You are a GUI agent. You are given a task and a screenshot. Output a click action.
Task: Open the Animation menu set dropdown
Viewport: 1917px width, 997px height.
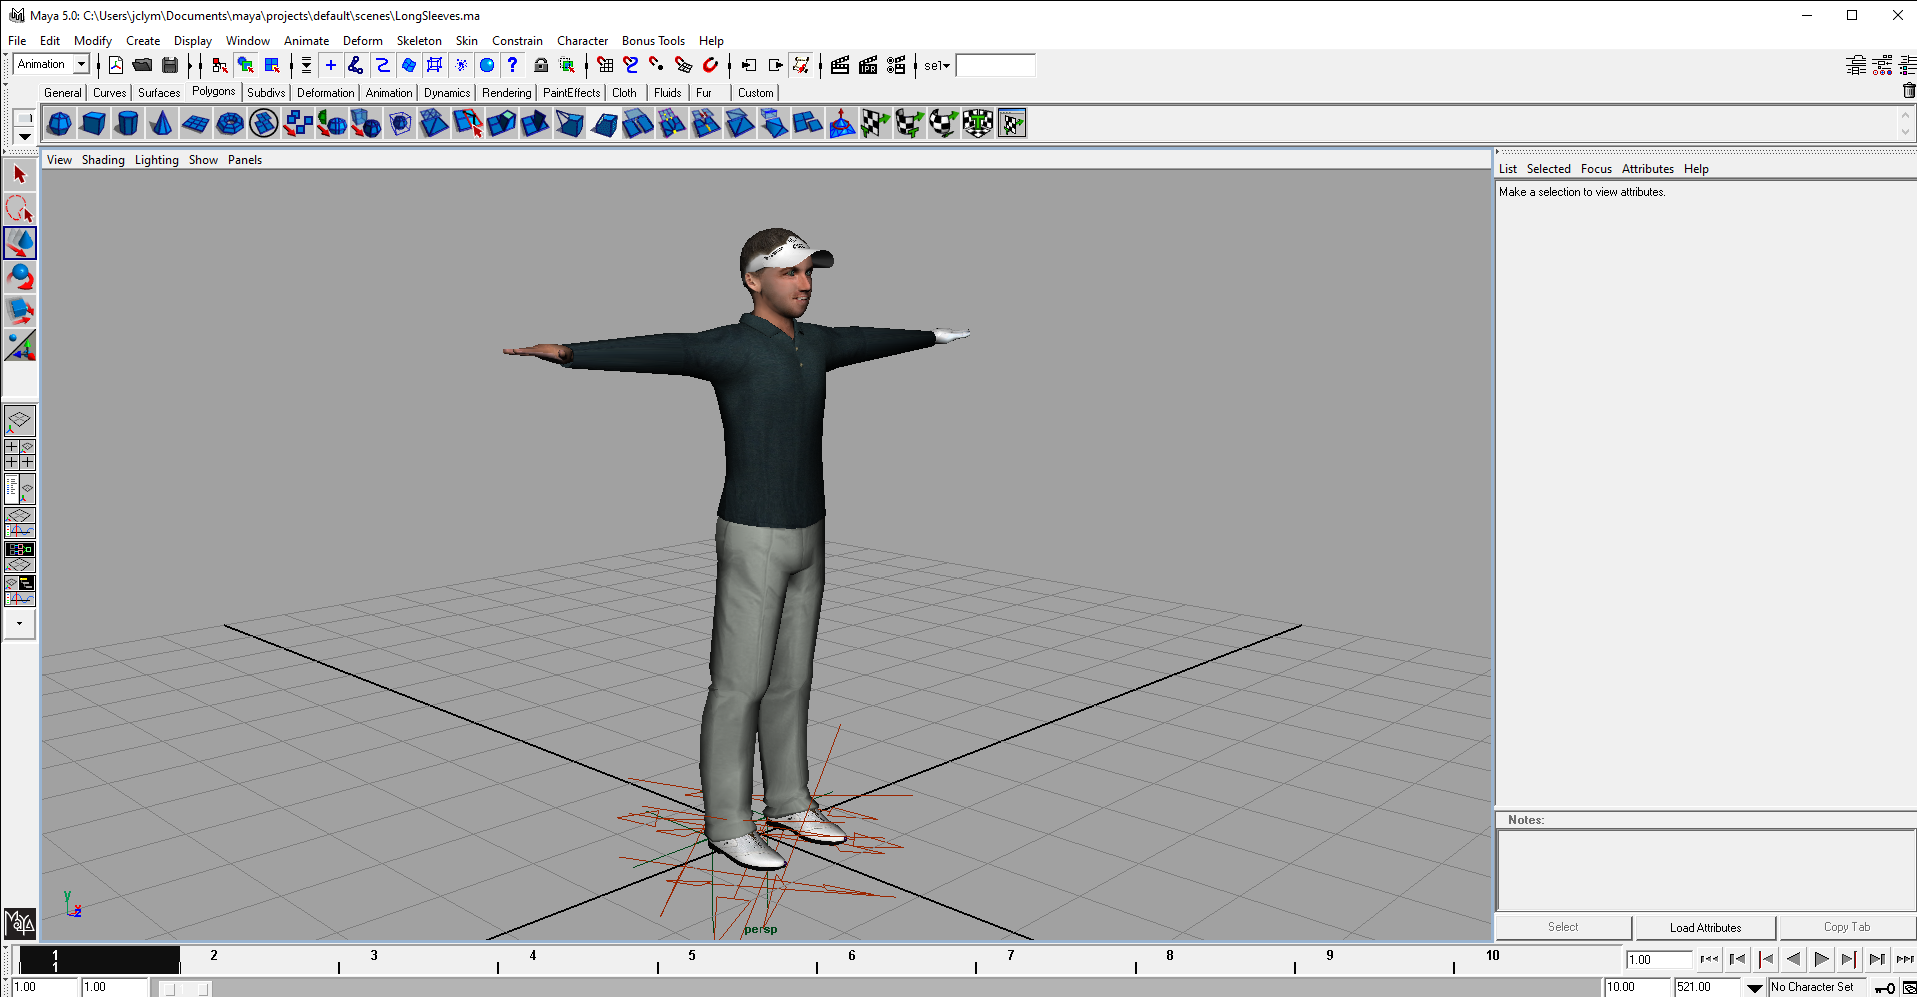(81, 65)
